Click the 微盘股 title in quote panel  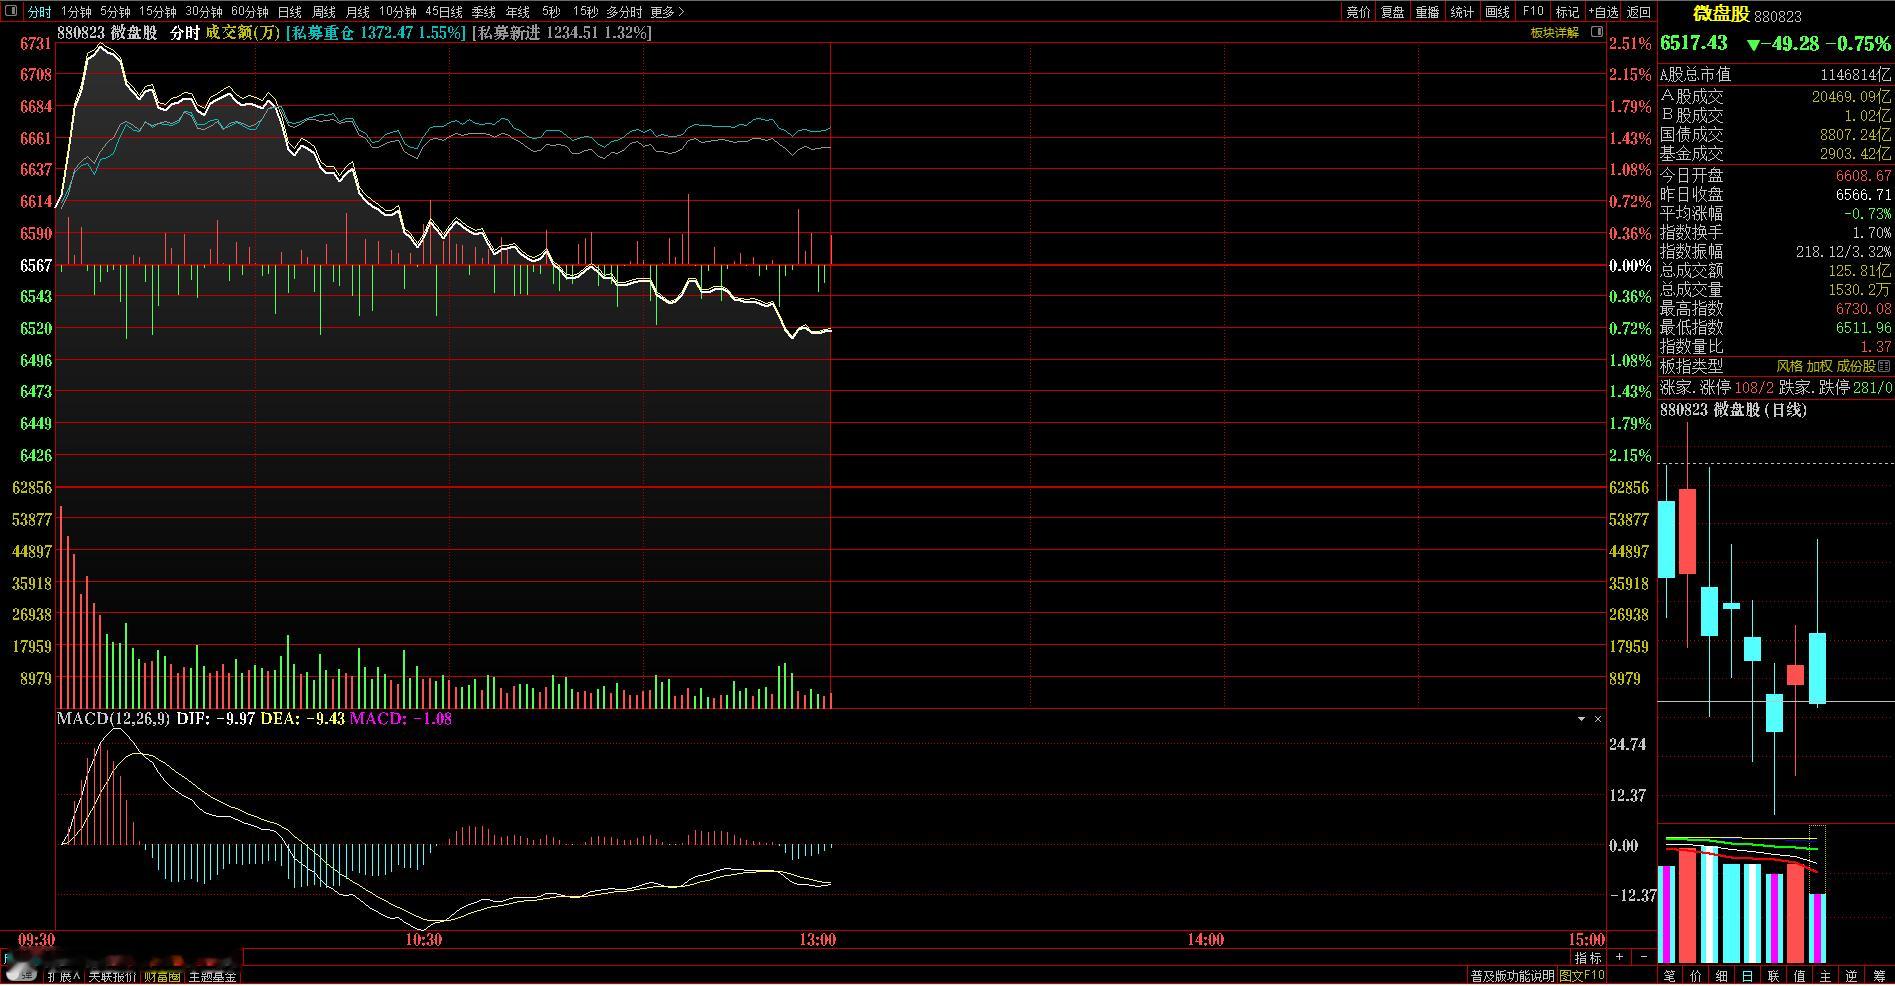coord(1721,14)
